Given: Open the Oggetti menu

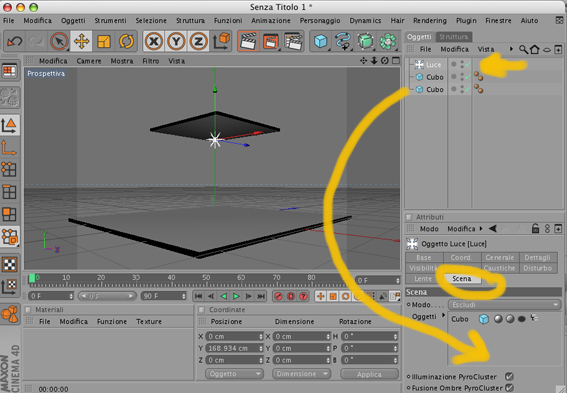Looking at the screenshot, I should [73, 21].
